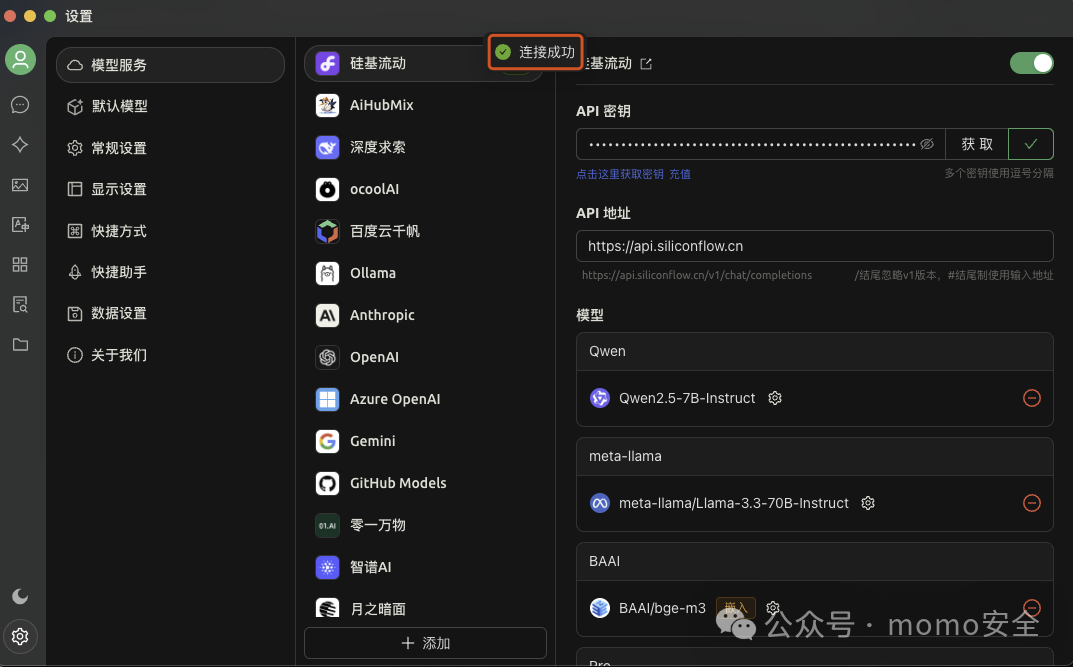The width and height of the screenshot is (1073, 667).
Task: Show or hide the API key
Action: (927, 144)
